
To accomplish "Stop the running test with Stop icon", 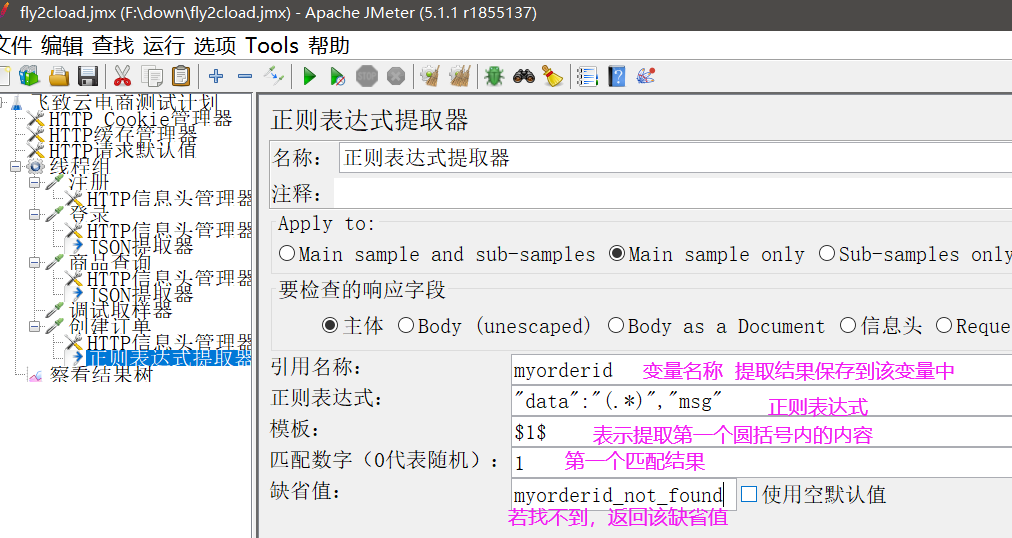I will click(x=367, y=76).
